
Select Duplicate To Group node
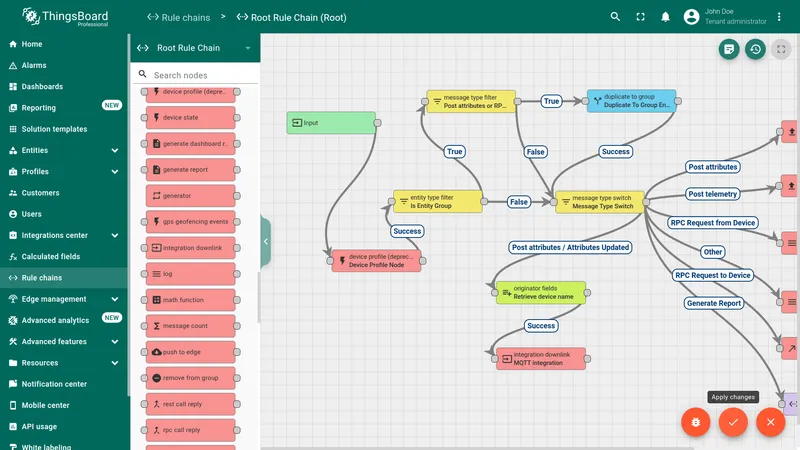point(632,101)
